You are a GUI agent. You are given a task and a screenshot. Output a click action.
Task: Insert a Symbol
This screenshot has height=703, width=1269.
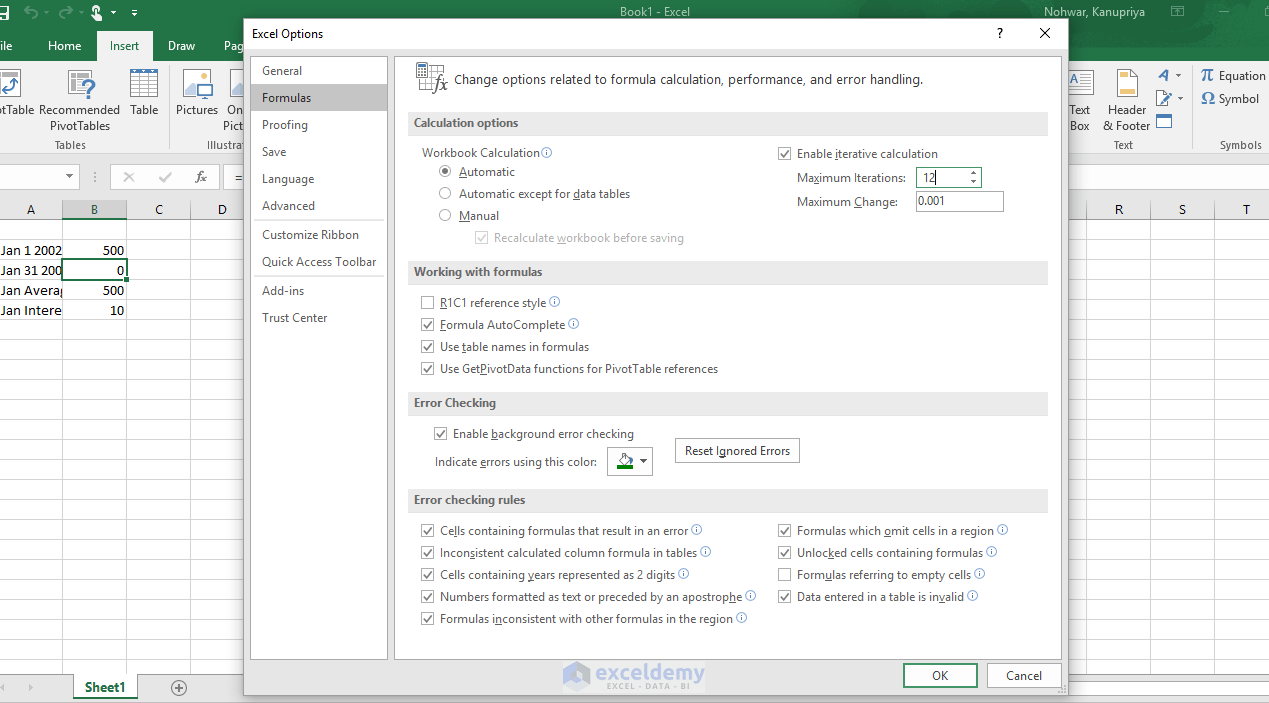tap(1228, 98)
